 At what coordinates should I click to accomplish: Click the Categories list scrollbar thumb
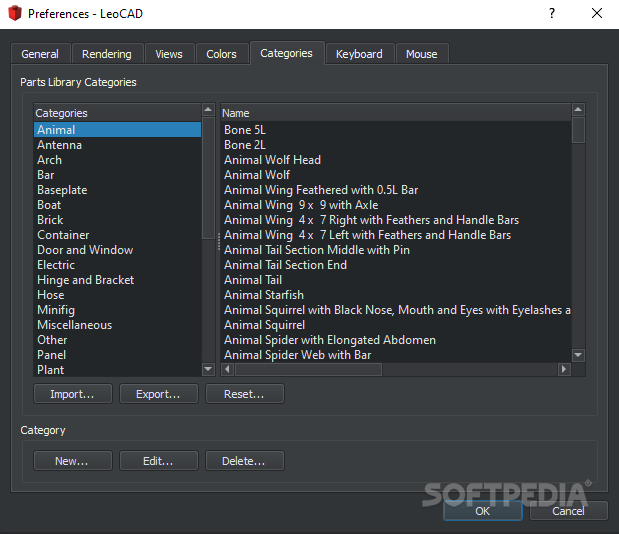[x=208, y=178]
